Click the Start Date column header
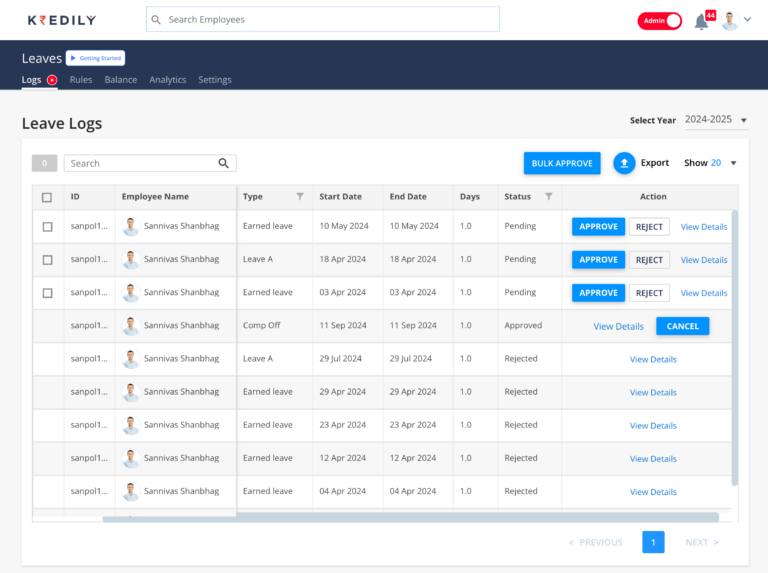The image size is (768, 573). click(340, 196)
